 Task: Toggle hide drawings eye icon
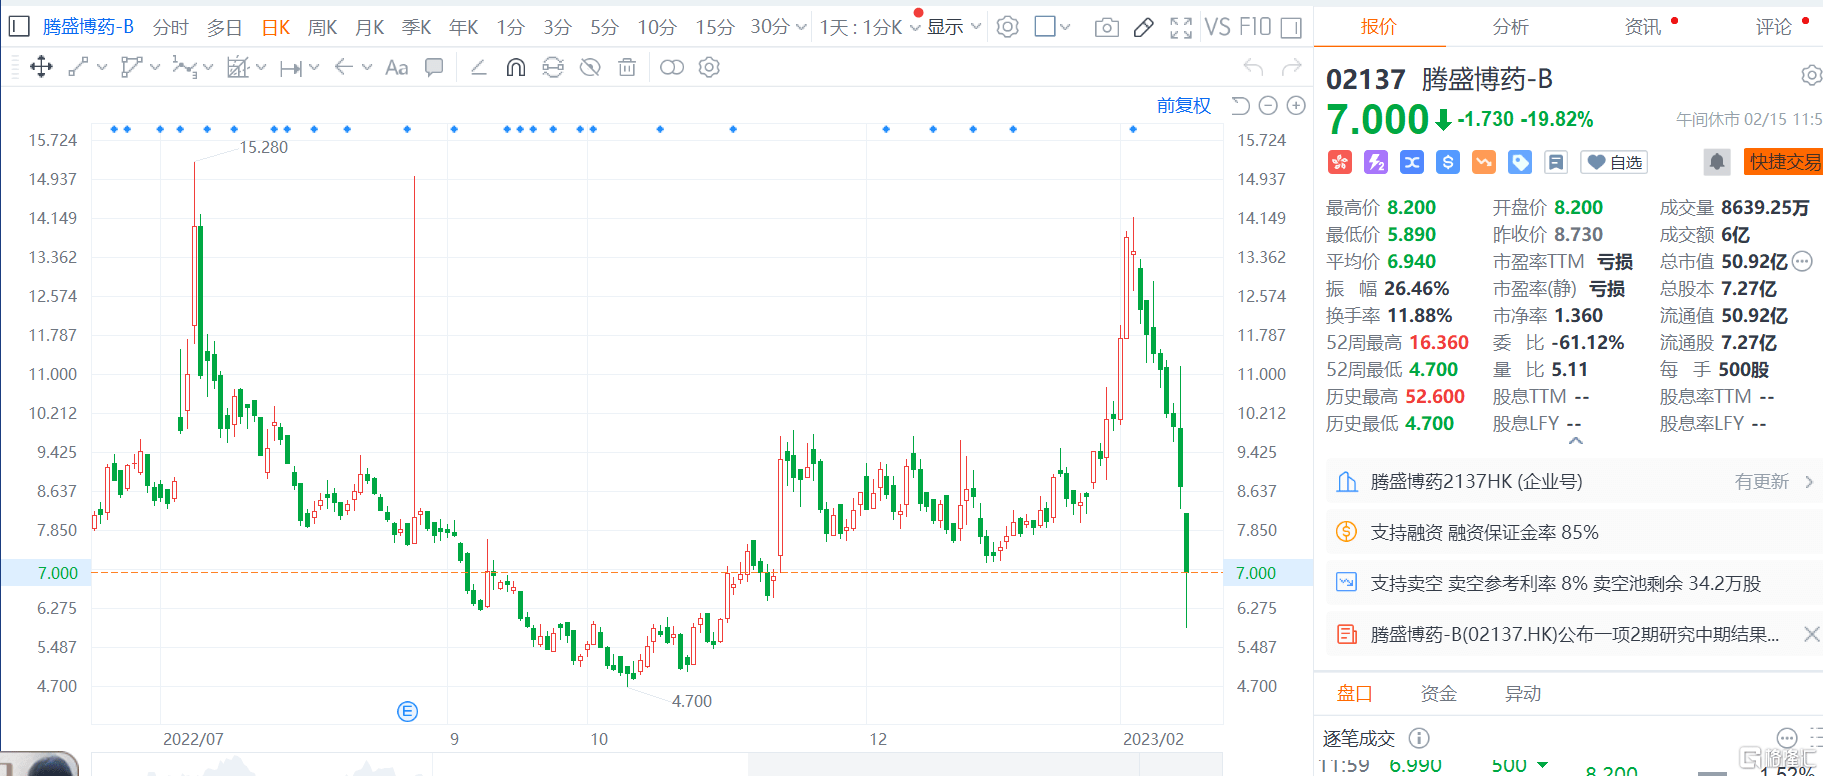point(590,67)
